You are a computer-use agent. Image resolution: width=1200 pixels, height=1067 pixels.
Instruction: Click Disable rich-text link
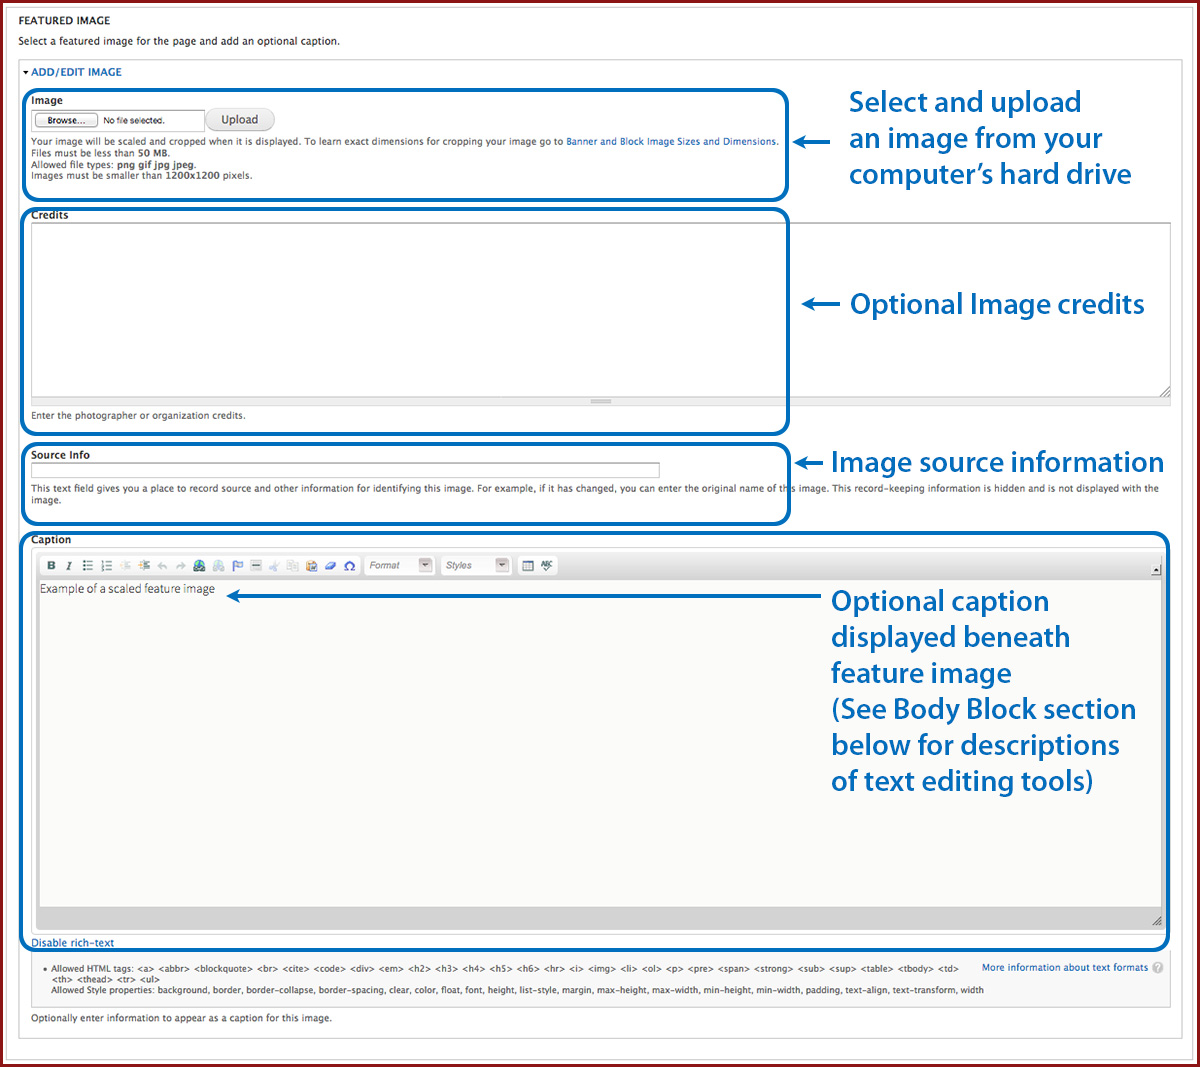point(73,943)
